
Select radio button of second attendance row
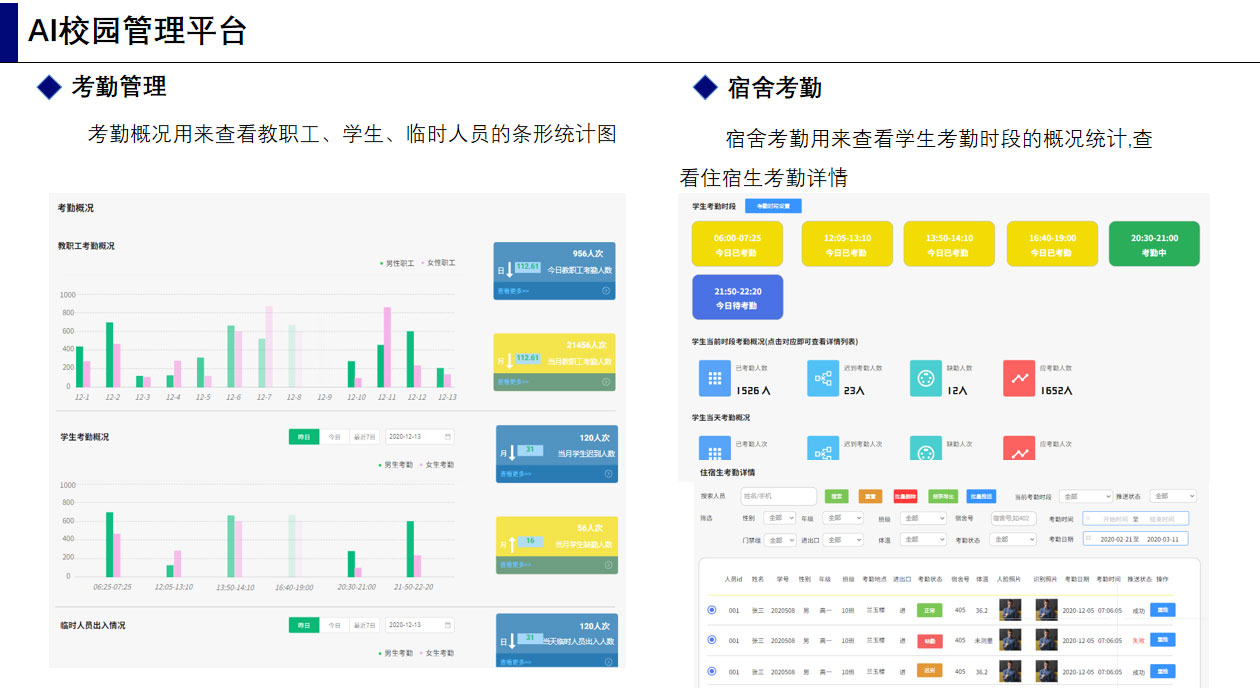click(712, 640)
